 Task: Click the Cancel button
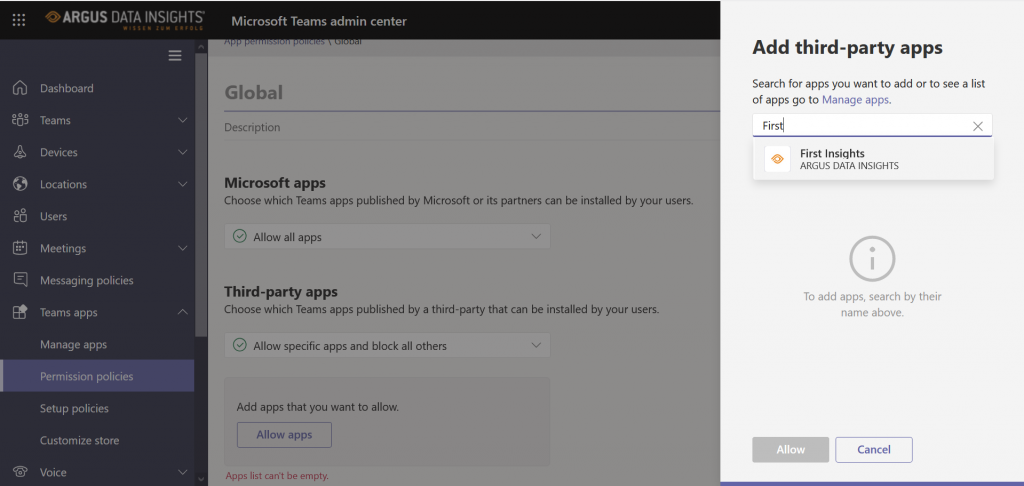(874, 449)
